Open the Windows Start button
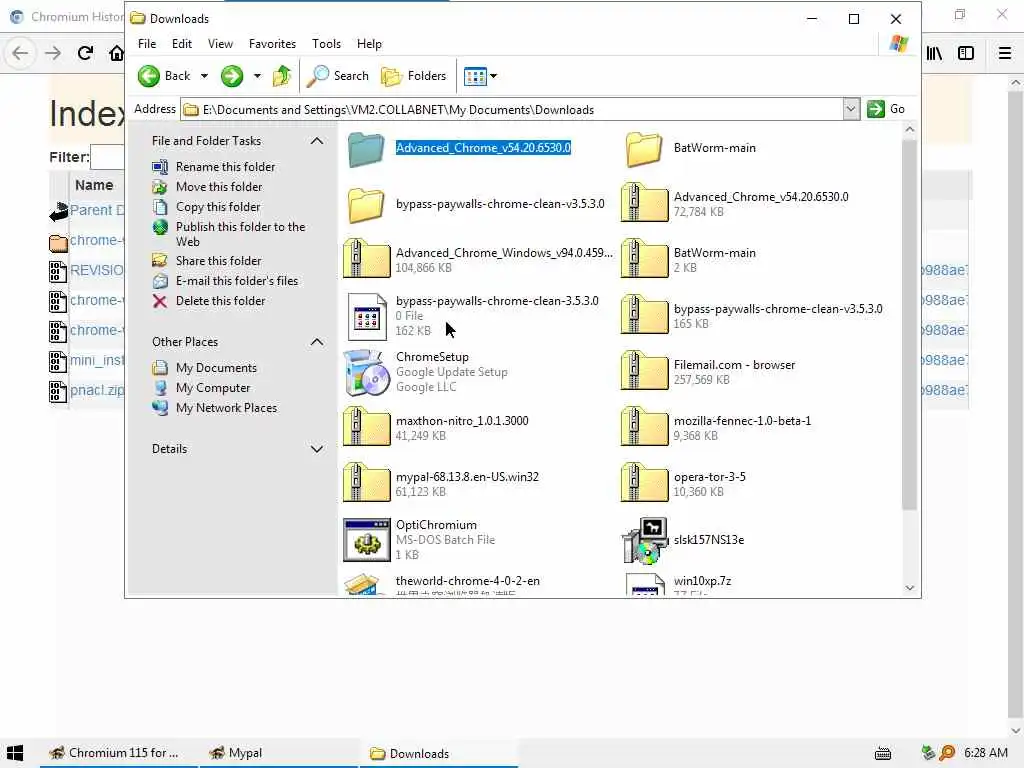 15,753
